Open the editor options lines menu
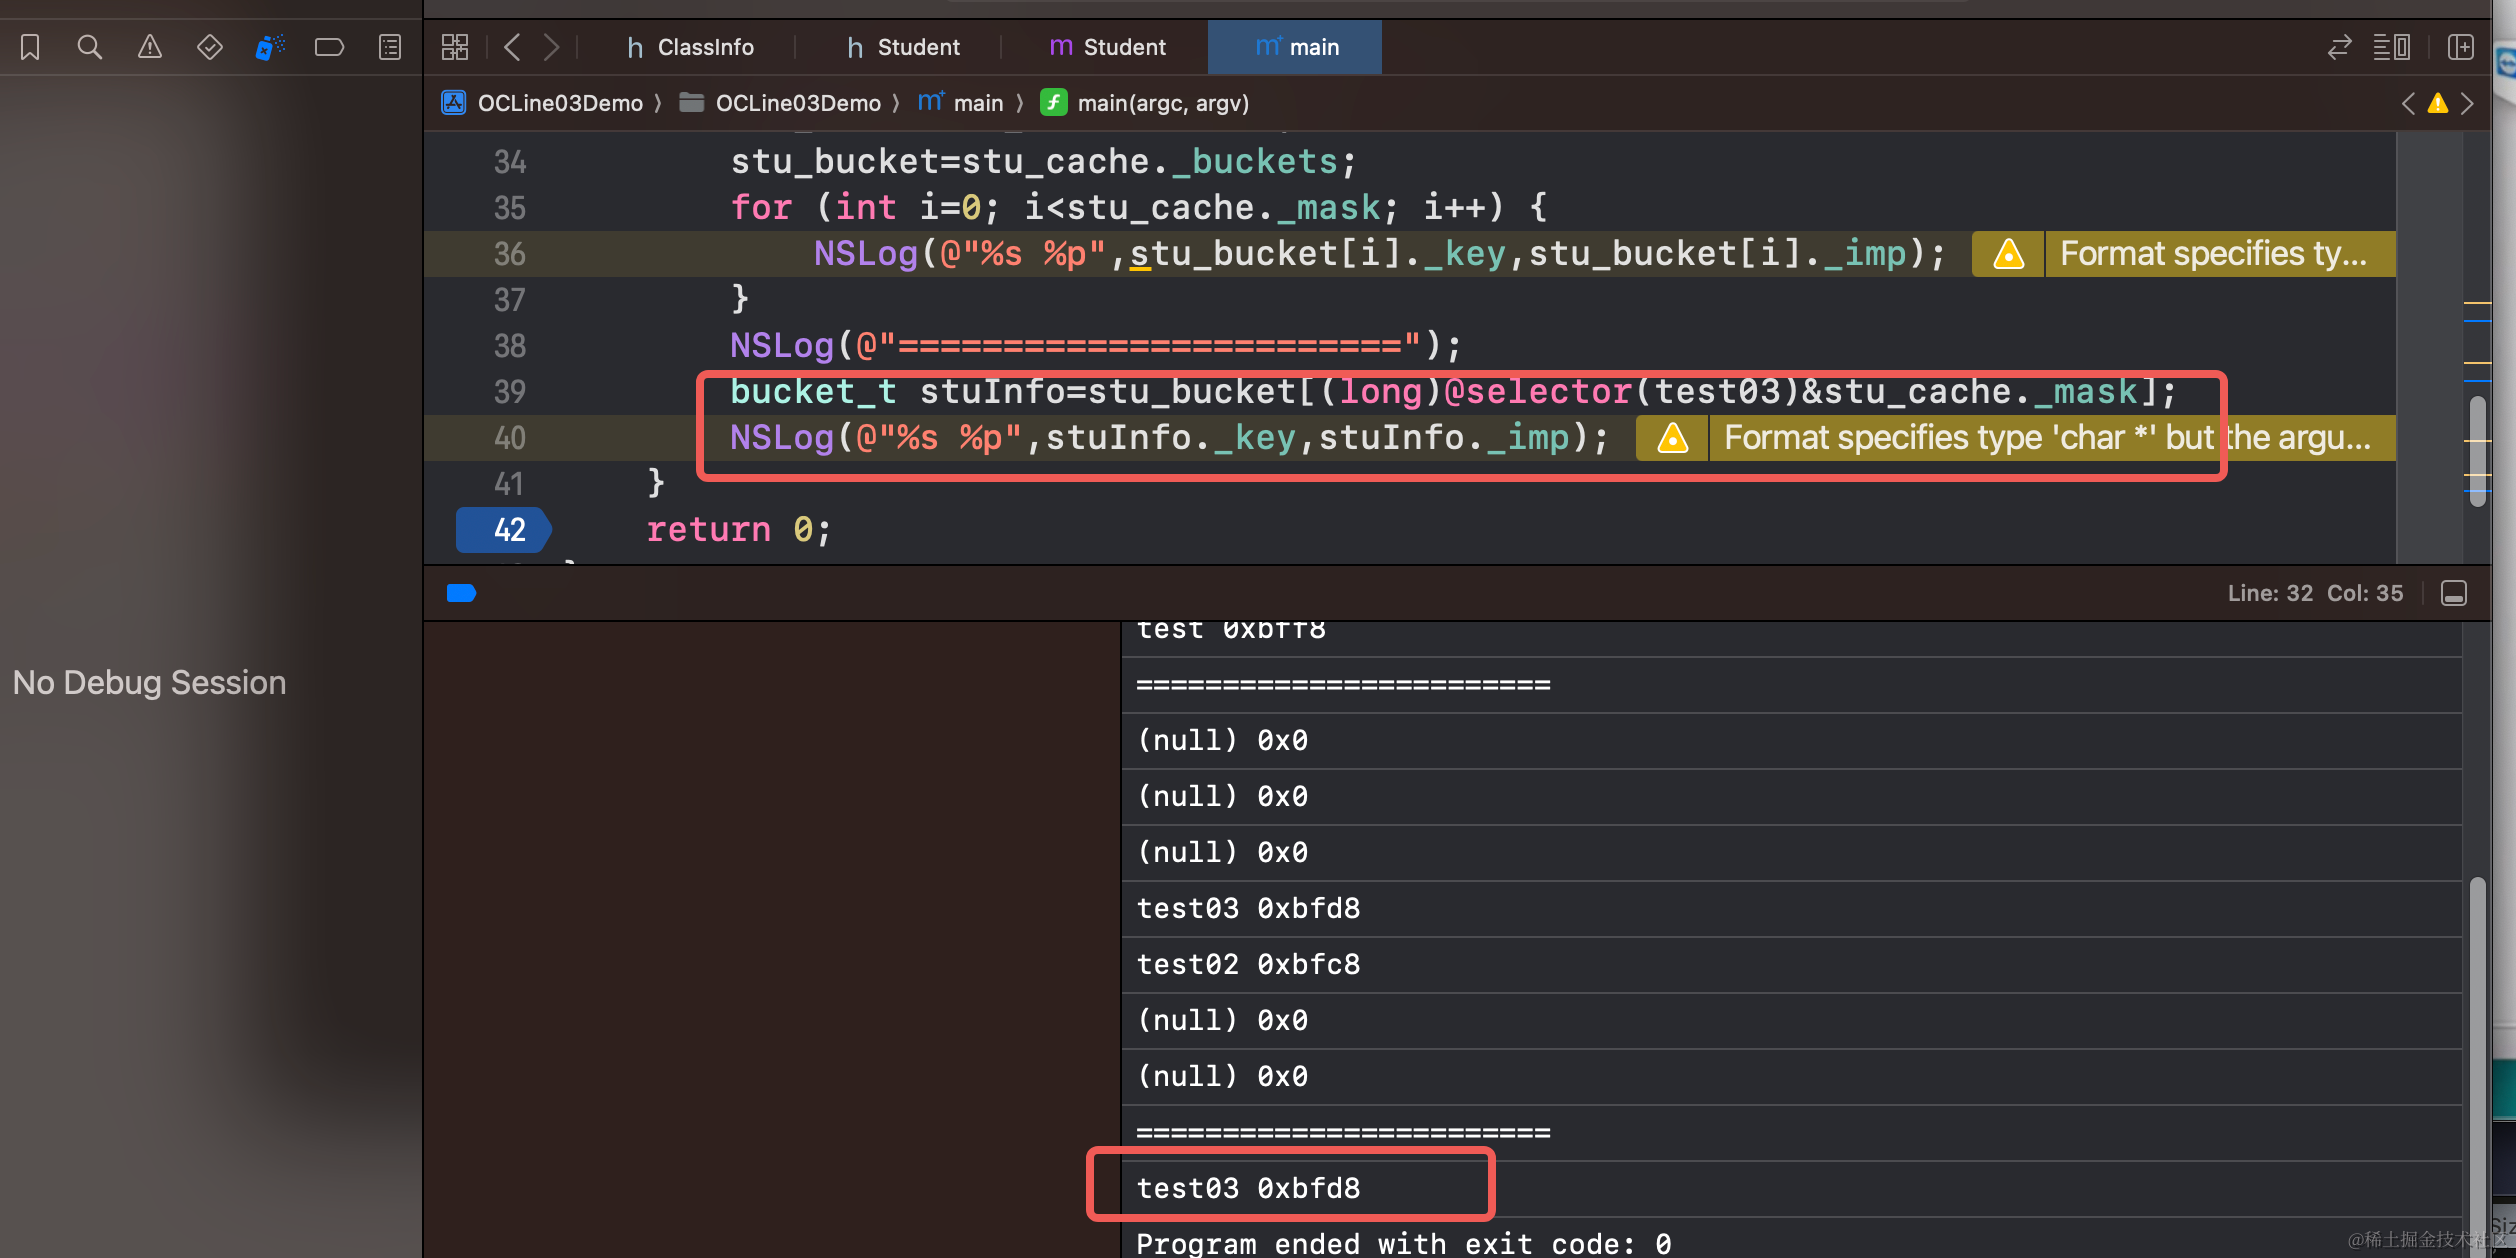This screenshot has height=1258, width=2516. 2391,47
